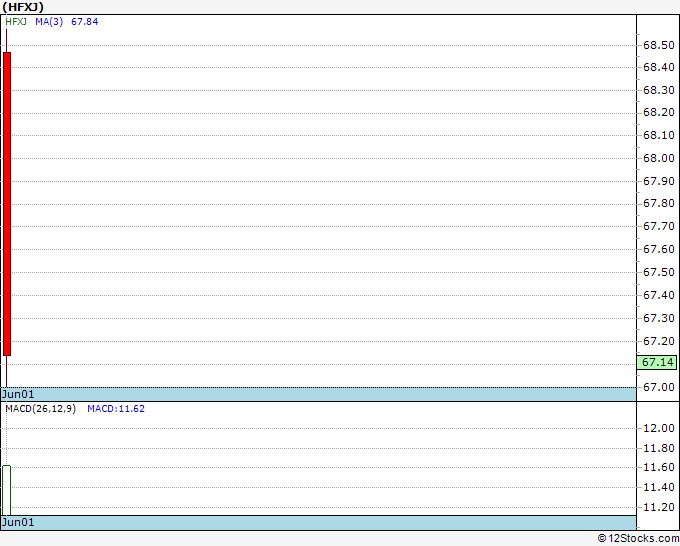
Task: Click the 11.20 MACD axis label
Action: point(658,507)
